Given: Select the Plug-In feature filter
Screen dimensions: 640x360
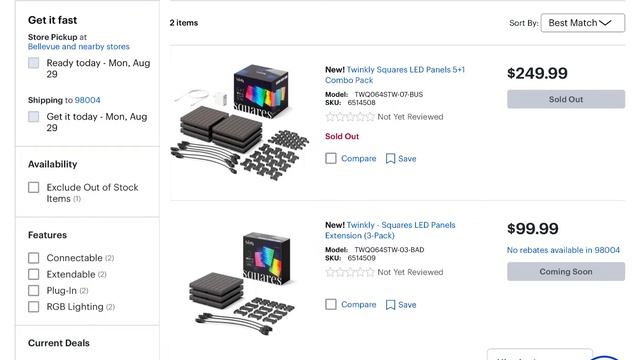Looking at the screenshot, I should tap(33, 291).
